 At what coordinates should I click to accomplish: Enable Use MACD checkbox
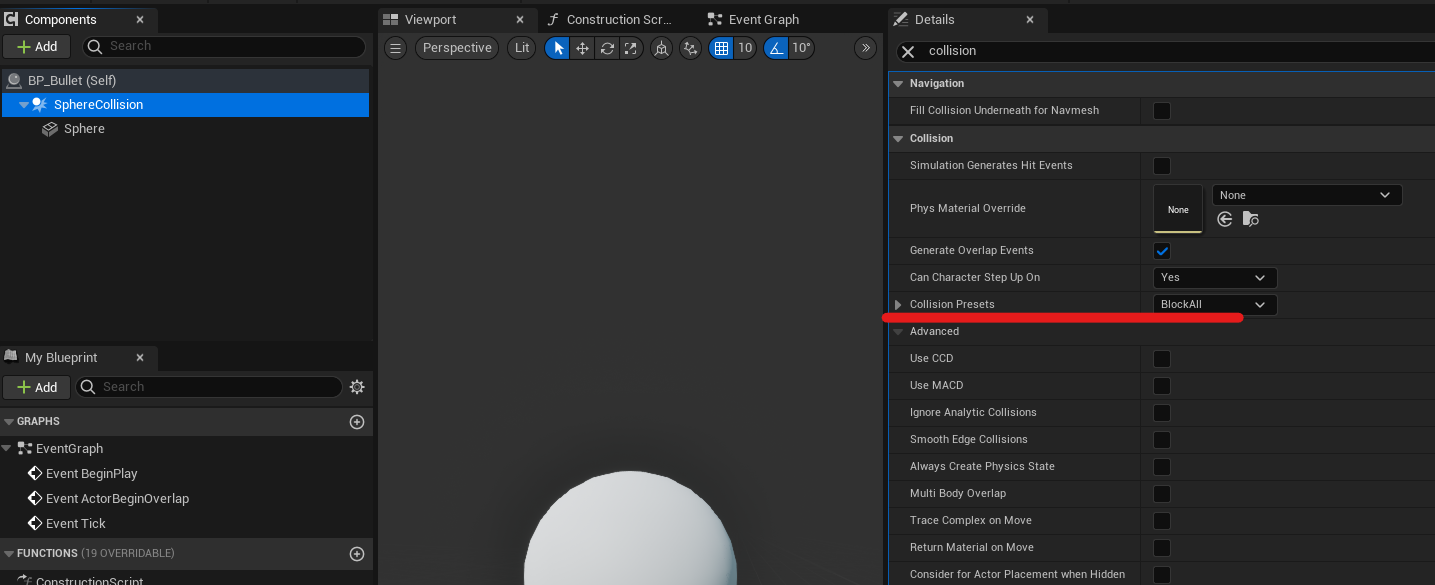[x=1162, y=386]
